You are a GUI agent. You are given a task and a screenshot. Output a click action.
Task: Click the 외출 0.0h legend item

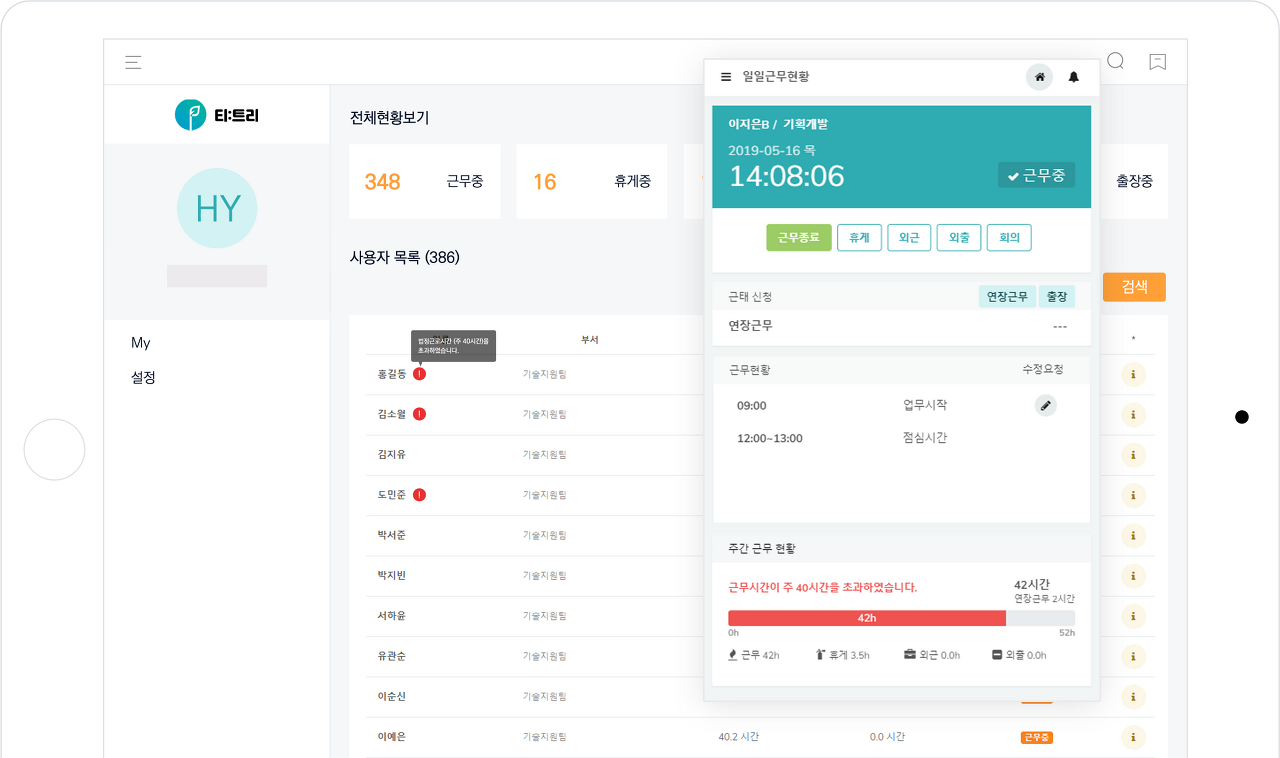pos(1019,655)
